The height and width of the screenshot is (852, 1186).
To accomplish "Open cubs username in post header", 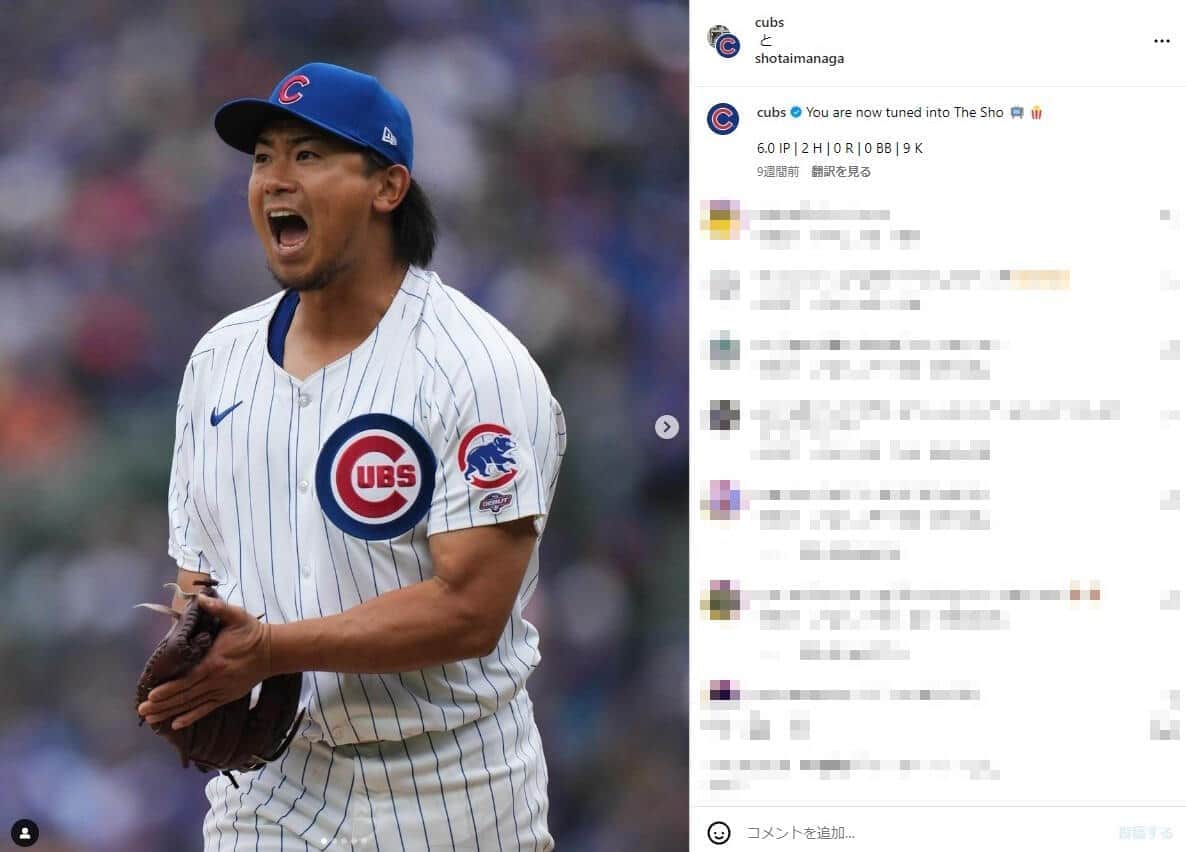I will click(x=769, y=23).
